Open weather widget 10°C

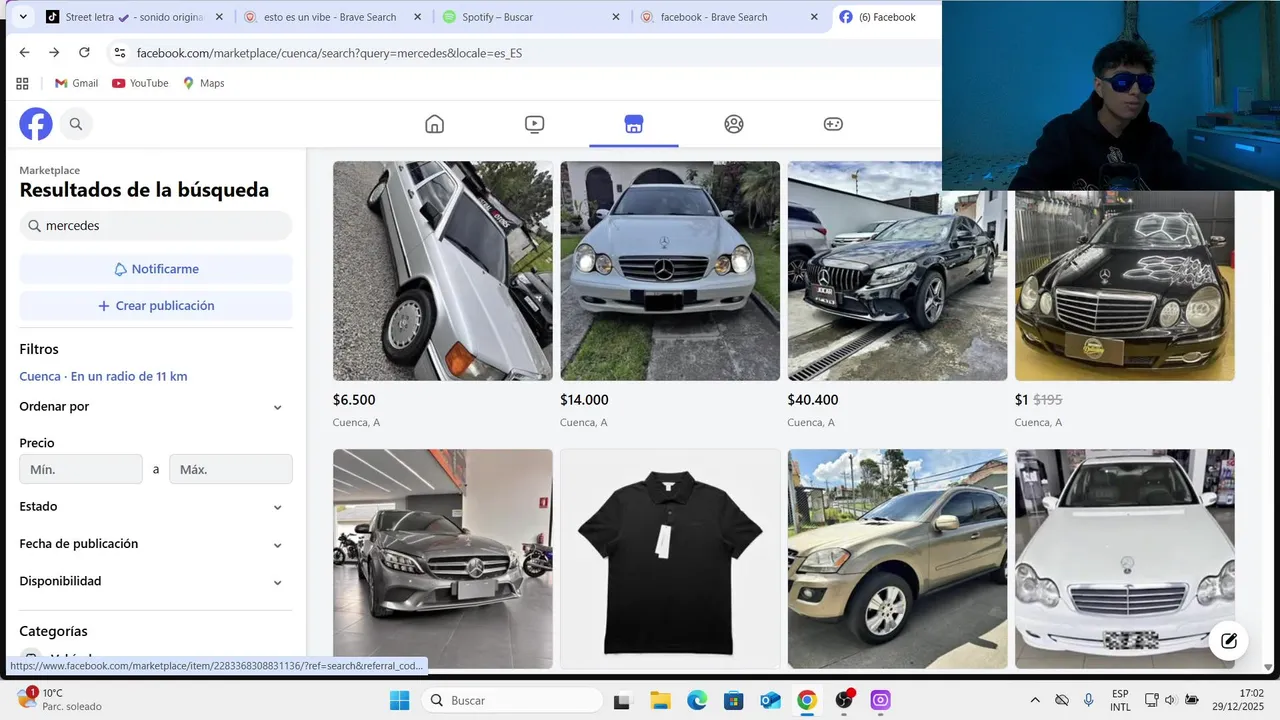pos(60,699)
